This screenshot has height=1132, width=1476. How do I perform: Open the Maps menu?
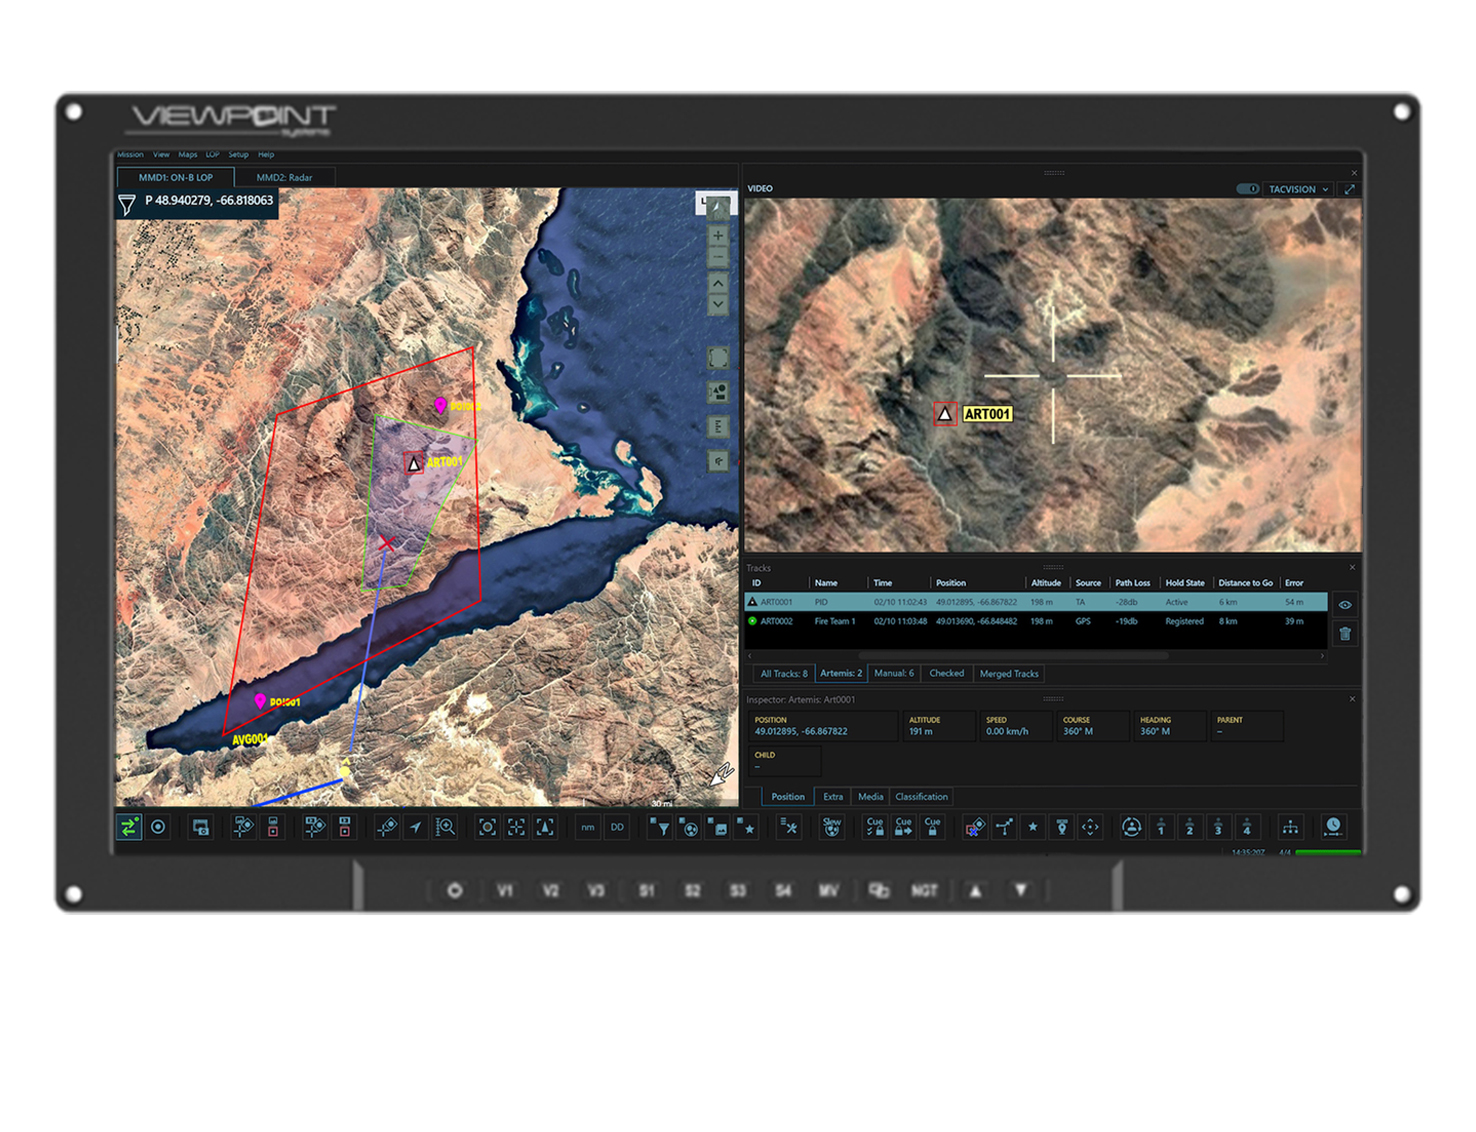point(187,155)
